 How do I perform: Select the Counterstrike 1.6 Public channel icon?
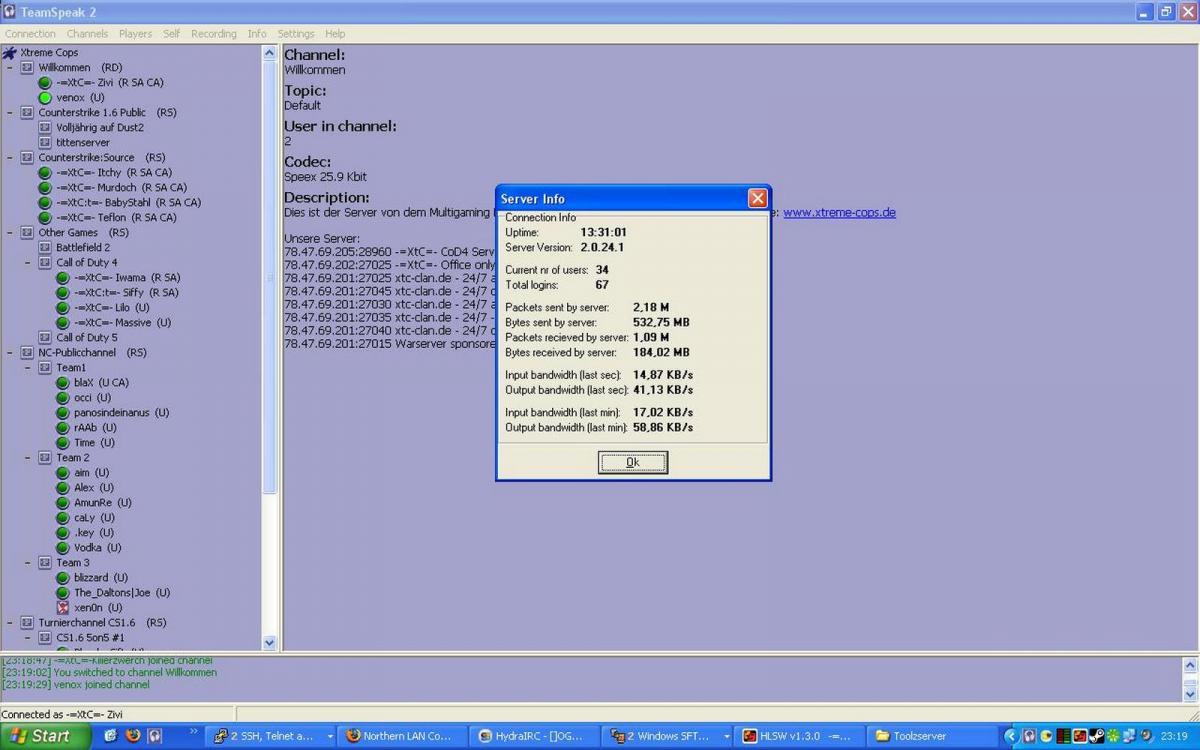27,112
